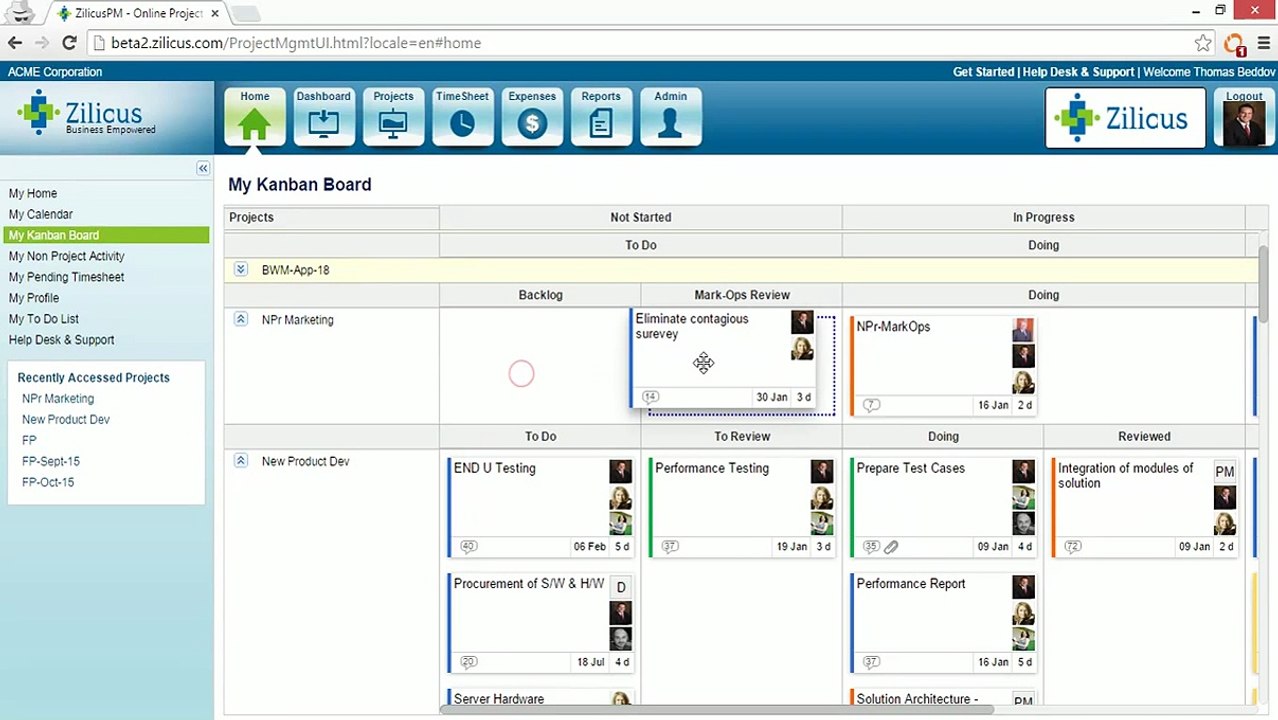Select My Home in sidebar
This screenshot has height=720, width=1278.
pyautogui.click(x=33, y=193)
